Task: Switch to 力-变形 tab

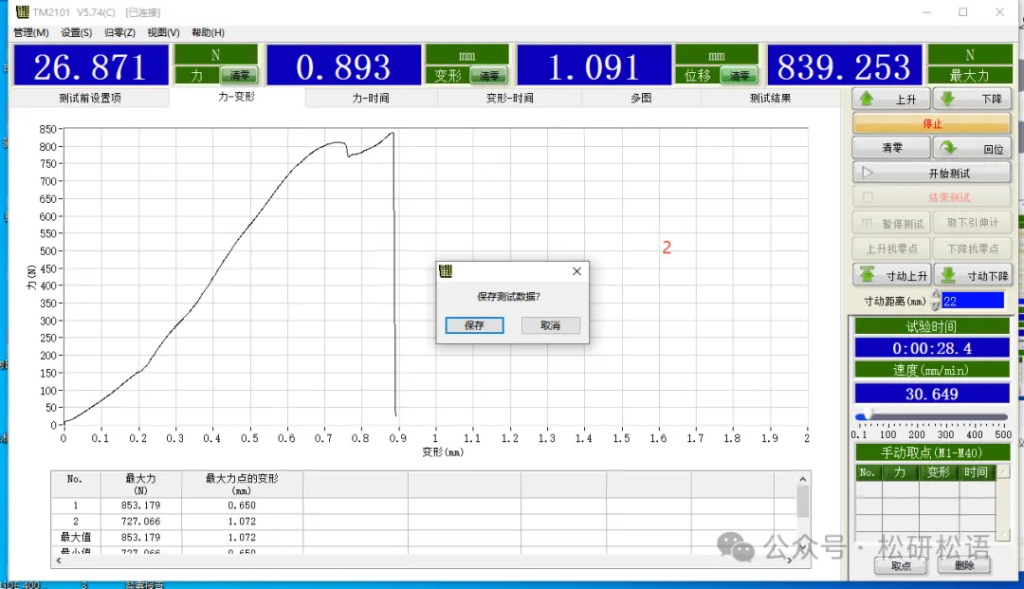Action: (236, 97)
